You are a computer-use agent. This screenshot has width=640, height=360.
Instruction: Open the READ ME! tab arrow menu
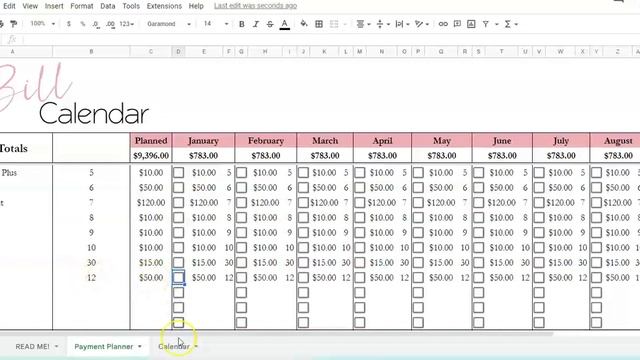click(56, 347)
